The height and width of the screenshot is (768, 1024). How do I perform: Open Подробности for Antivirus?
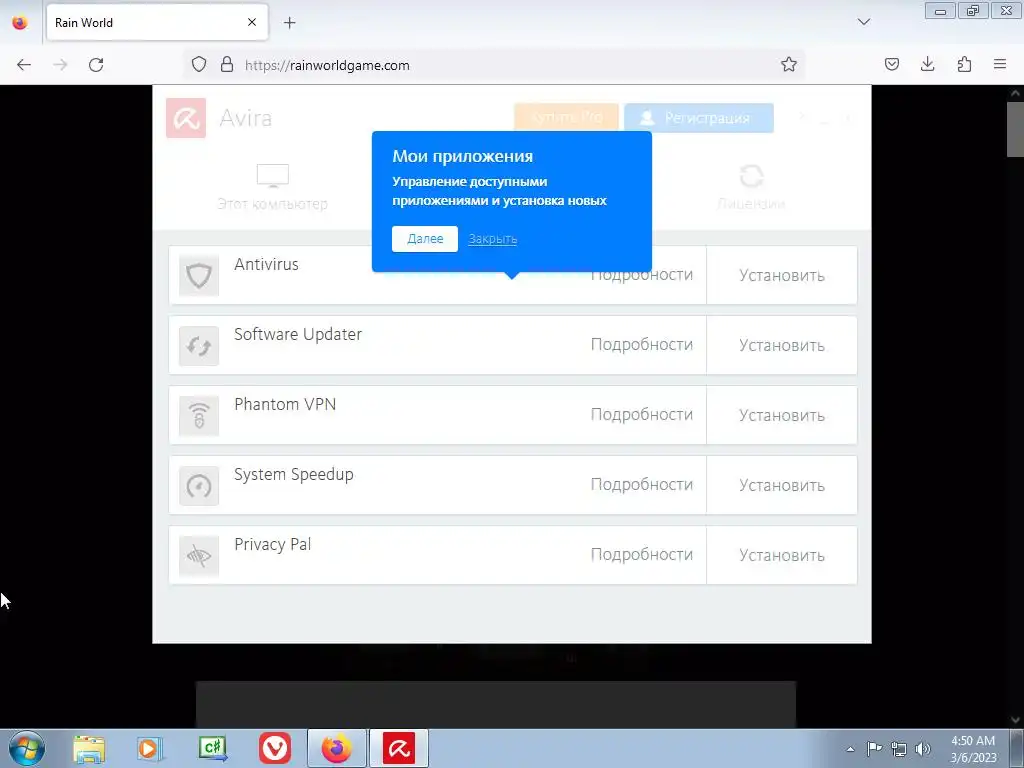(642, 275)
